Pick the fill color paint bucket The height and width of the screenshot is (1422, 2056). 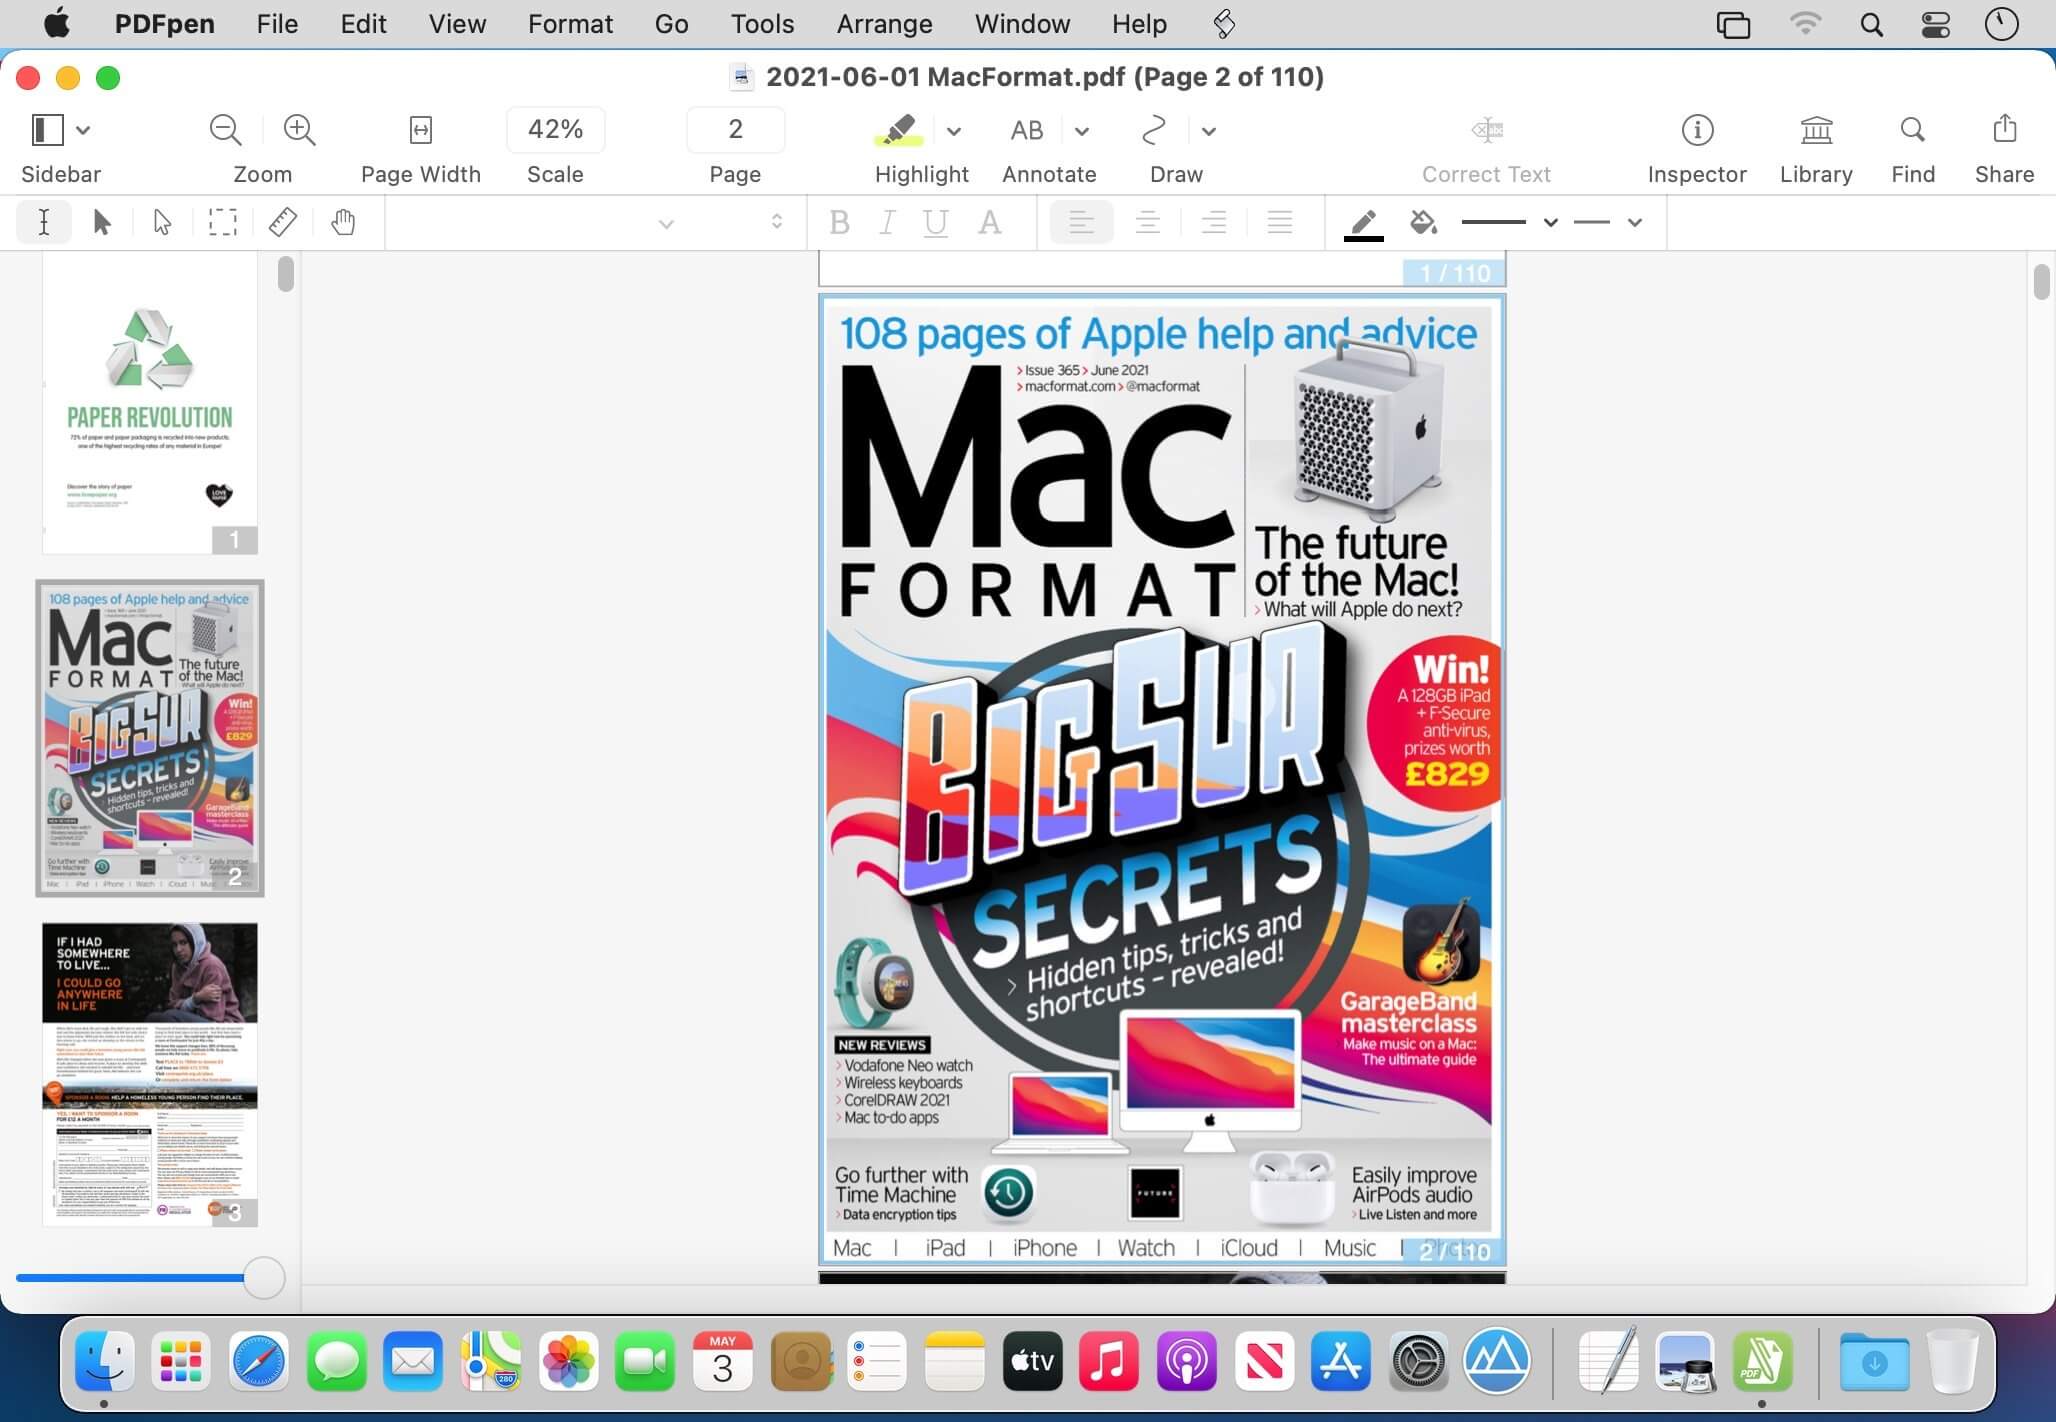(1424, 222)
